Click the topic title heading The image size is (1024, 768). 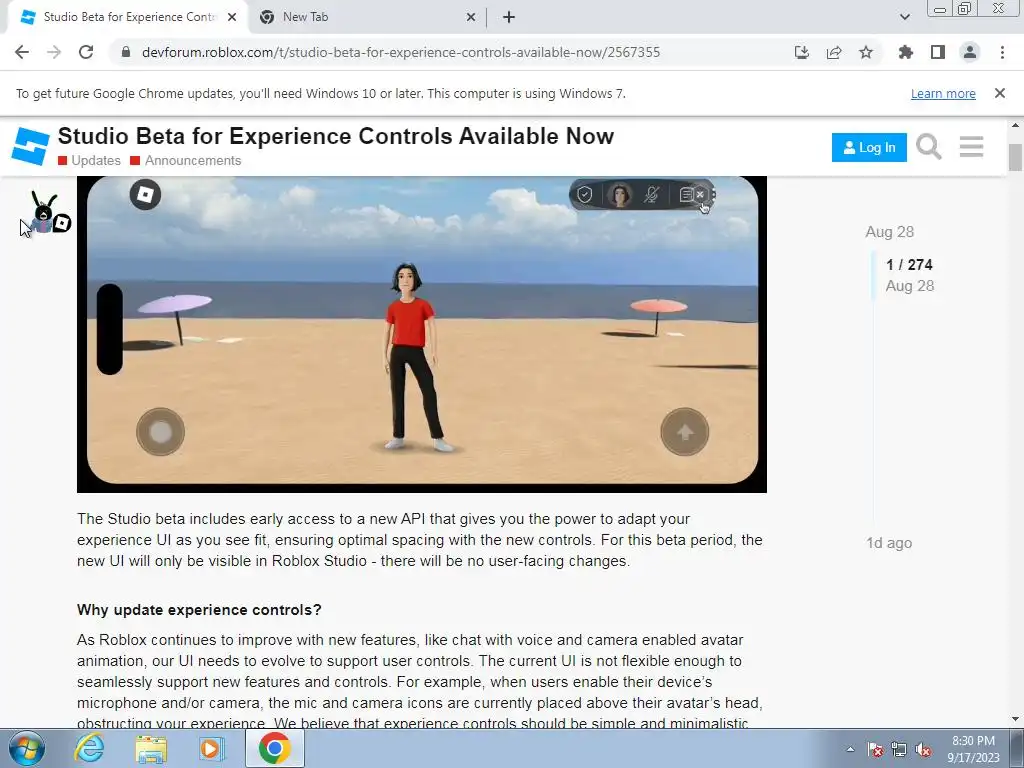(336, 136)
